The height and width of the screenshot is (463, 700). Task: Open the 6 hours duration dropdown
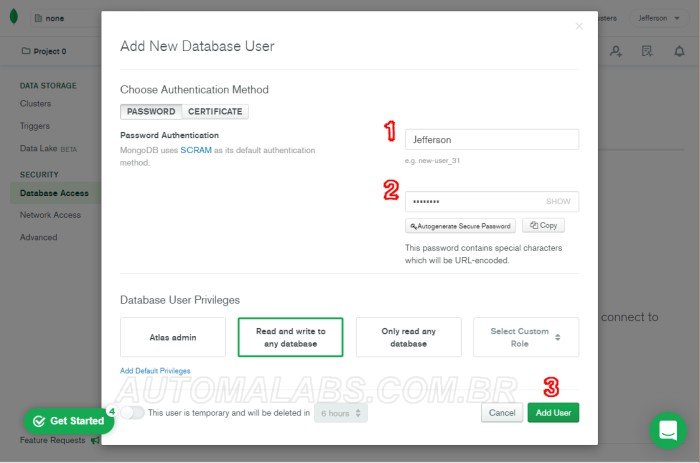coord(341,413)
